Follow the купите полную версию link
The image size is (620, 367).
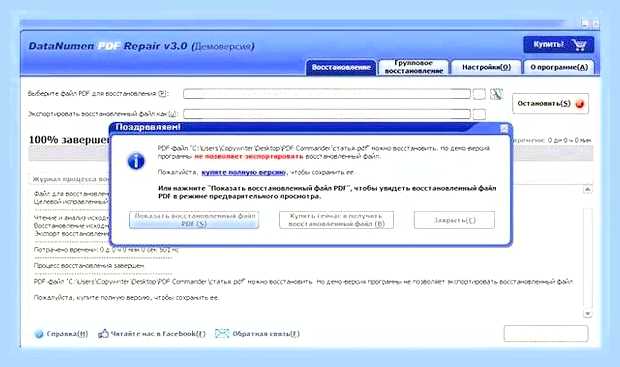coord(244,172)
